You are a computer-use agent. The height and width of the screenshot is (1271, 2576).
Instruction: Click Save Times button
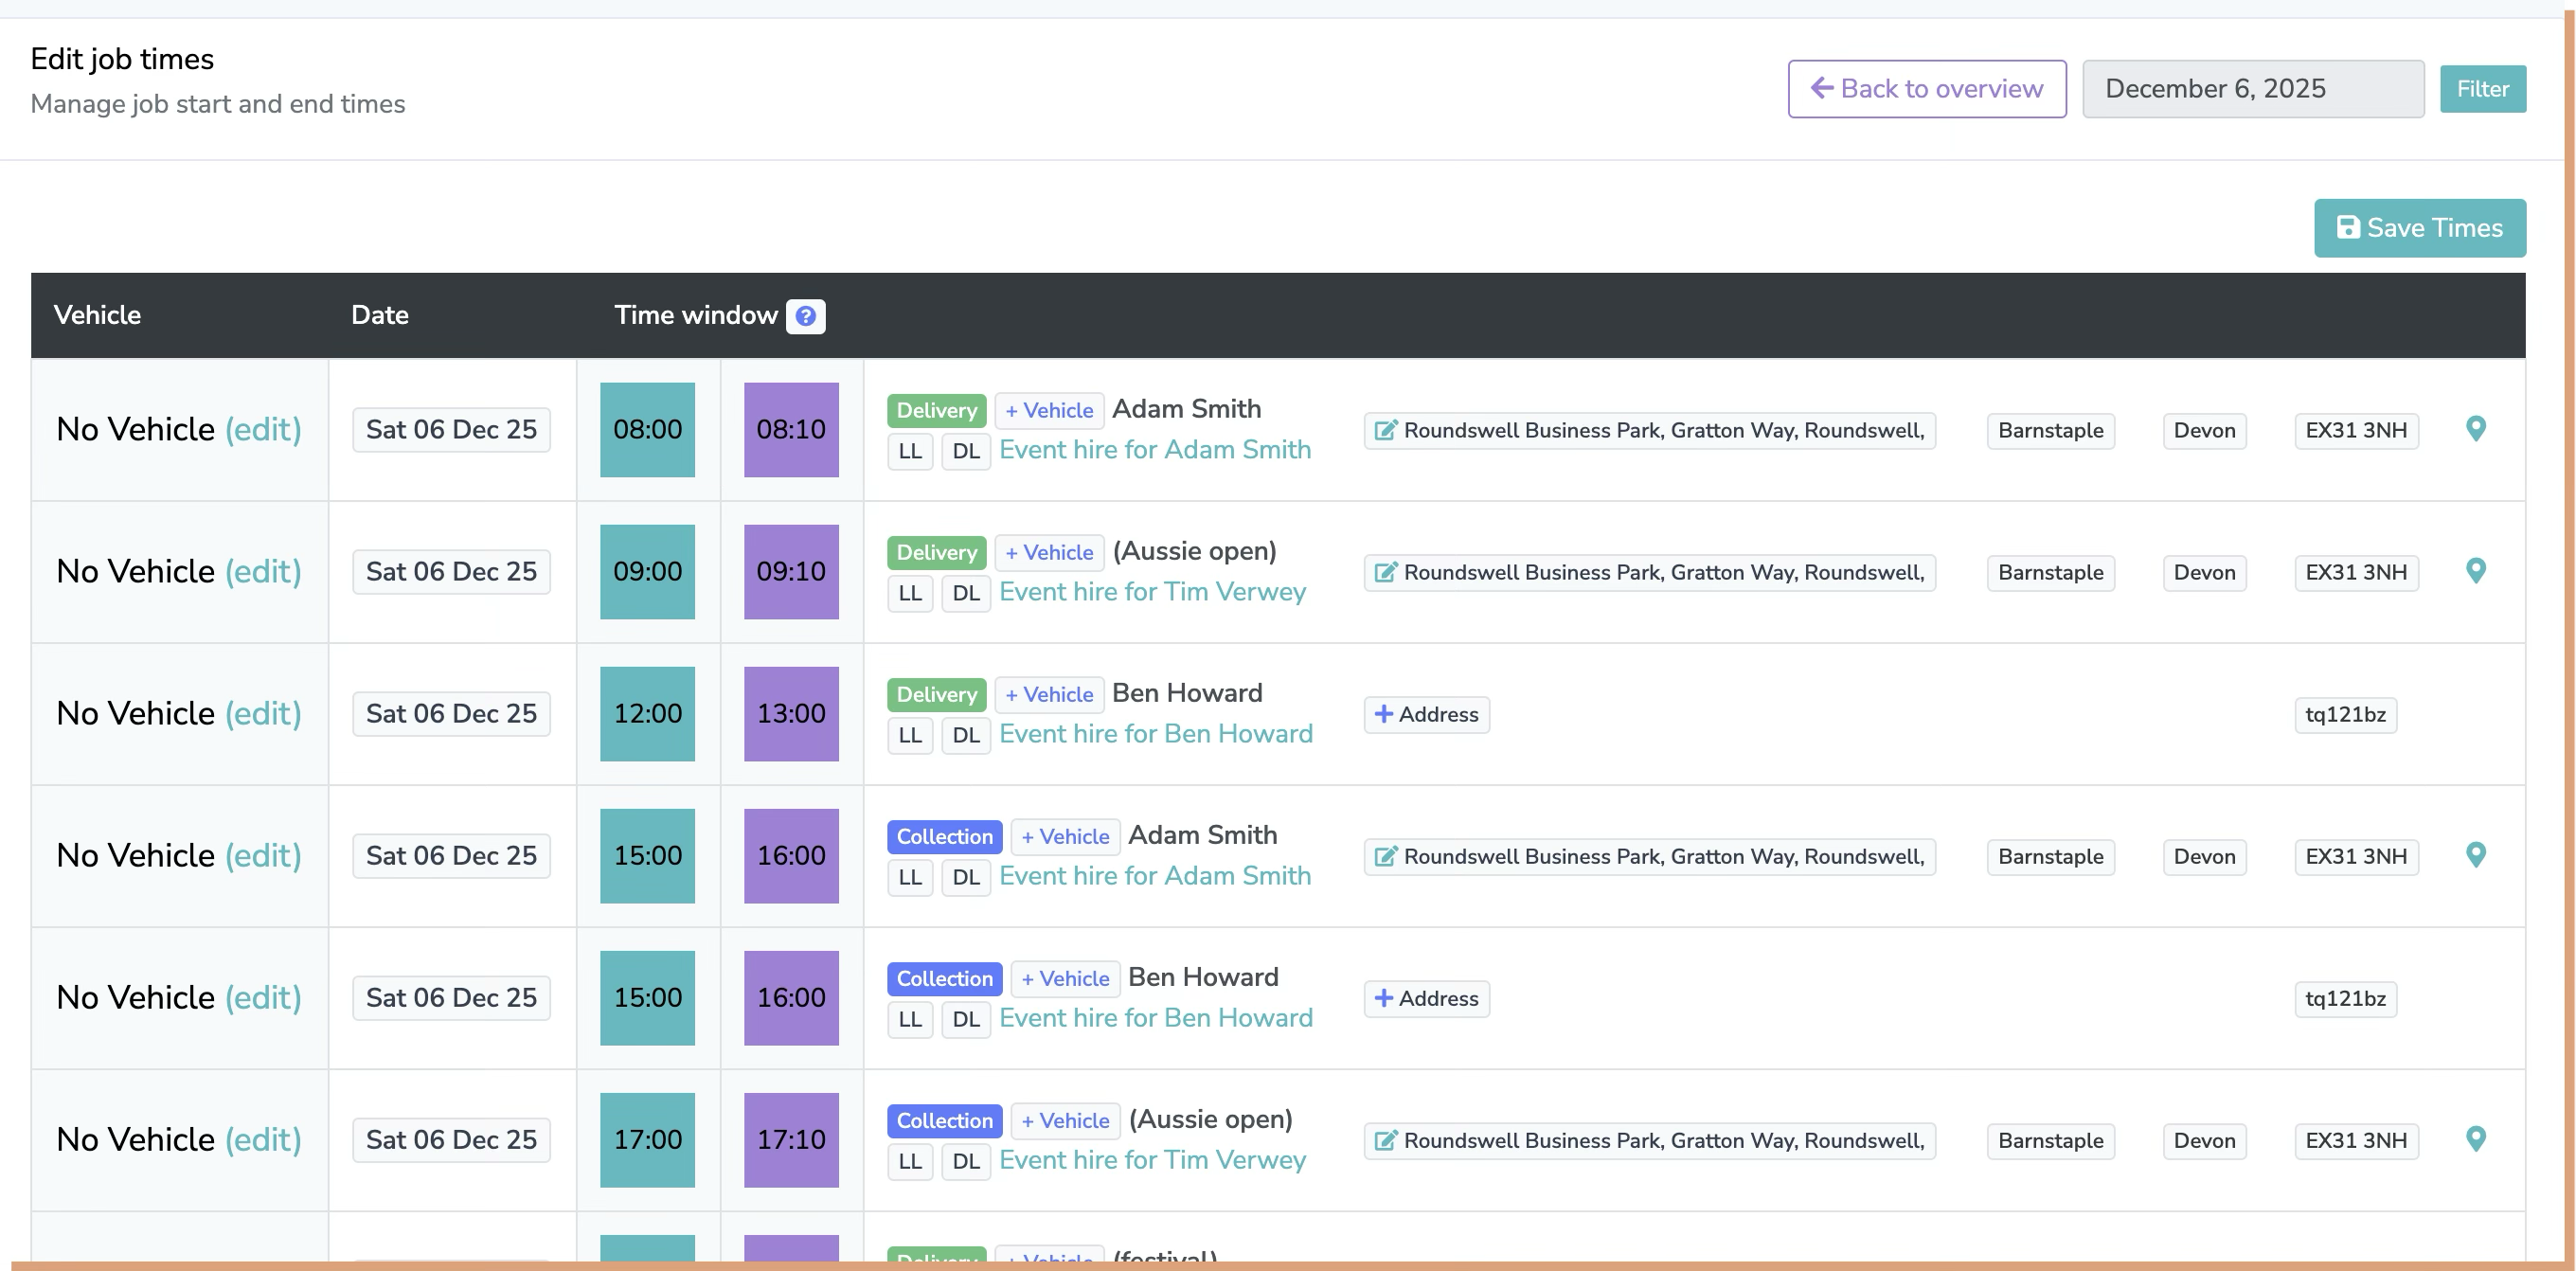click(x=2419, y=228)
